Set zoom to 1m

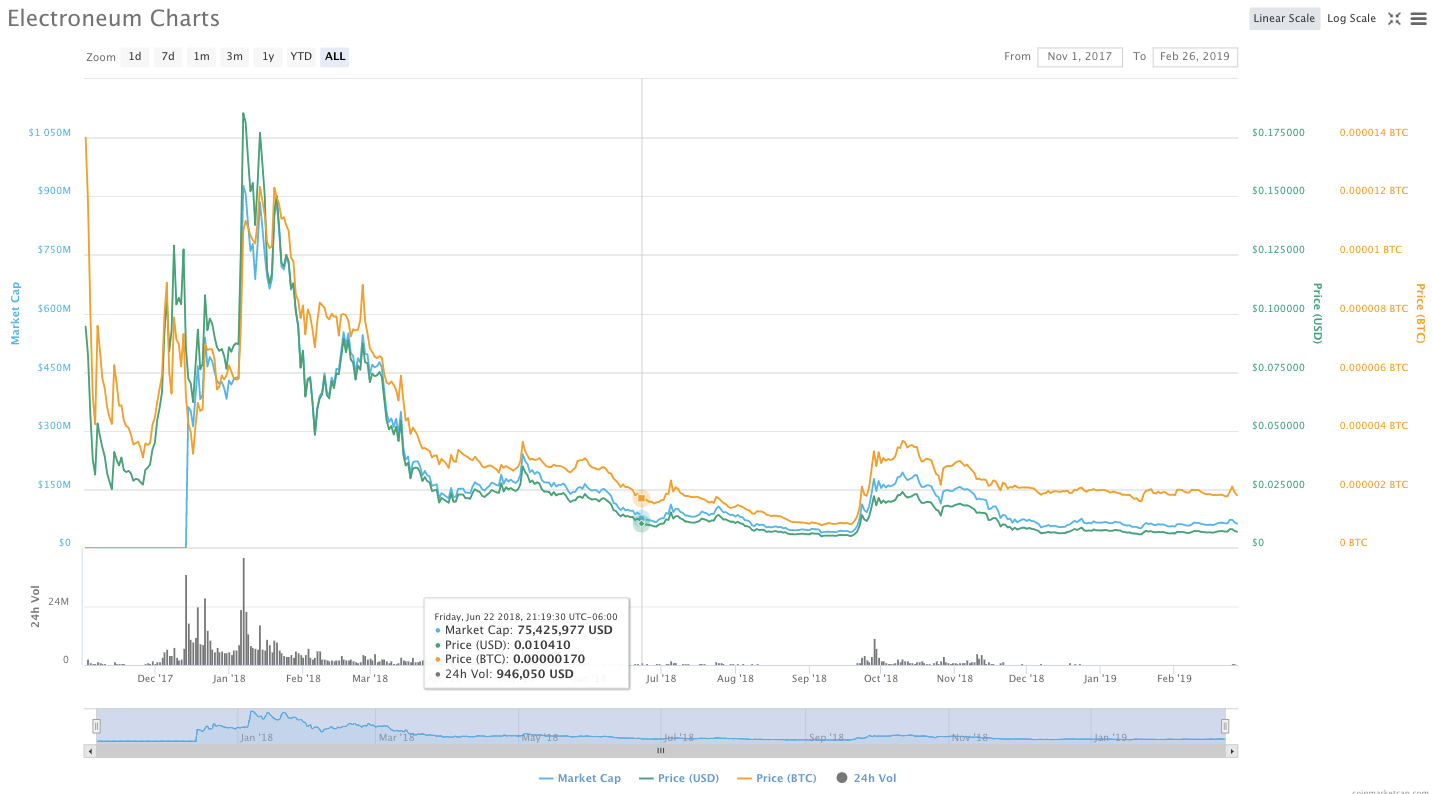(201, 57)
